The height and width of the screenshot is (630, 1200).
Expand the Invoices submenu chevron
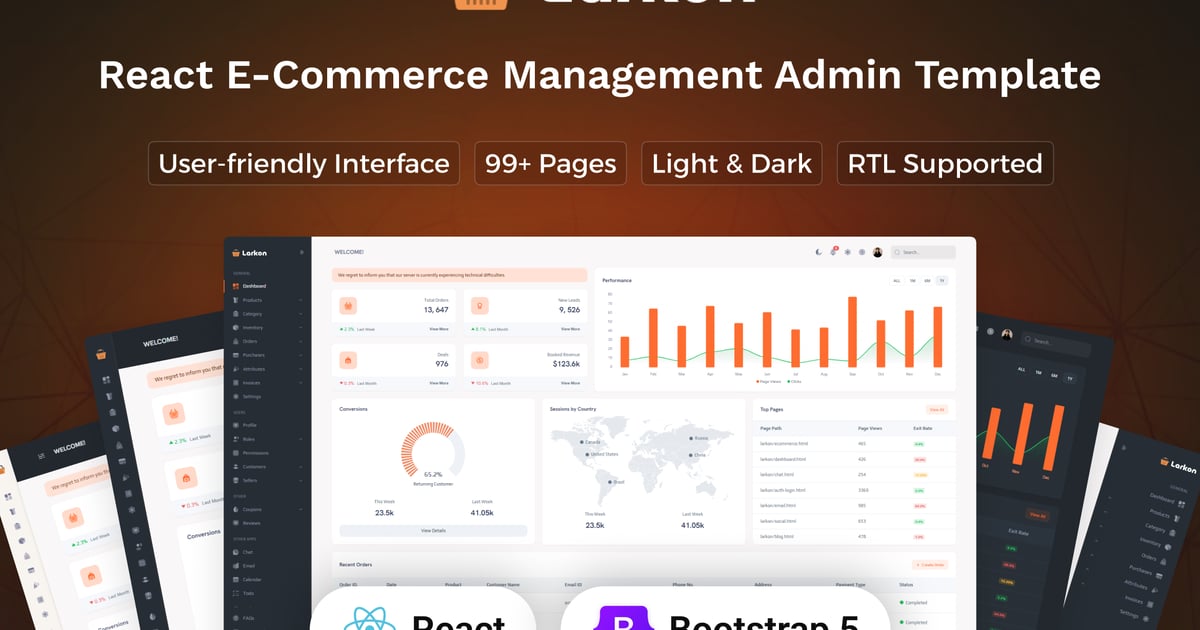tap(300, 383)
